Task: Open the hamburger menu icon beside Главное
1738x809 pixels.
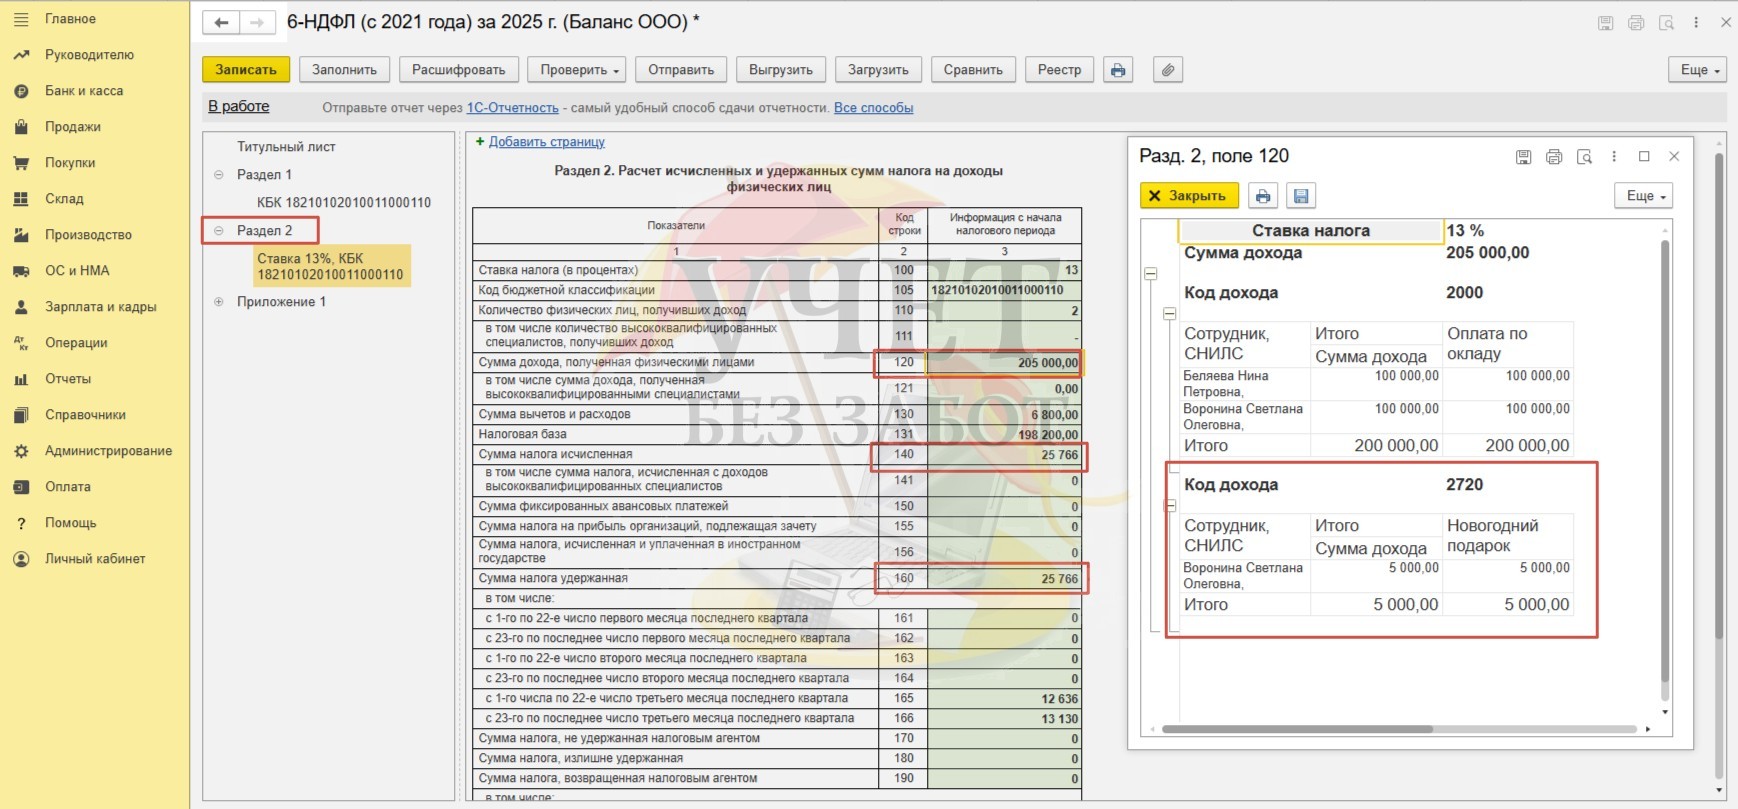Action: click(20, 19)
